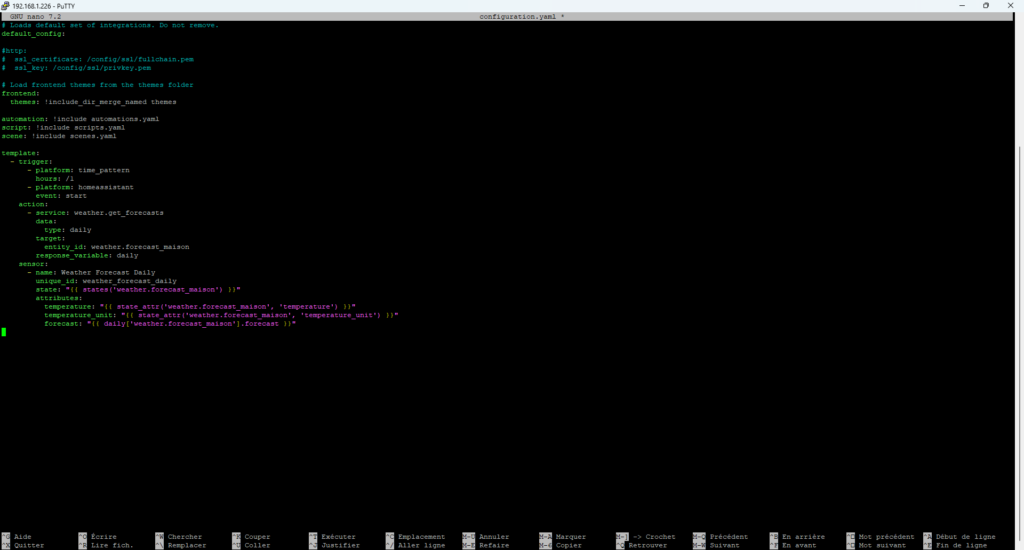Click the '#http:' commented line
The image size is (1024, 550).
pos(14,51)
